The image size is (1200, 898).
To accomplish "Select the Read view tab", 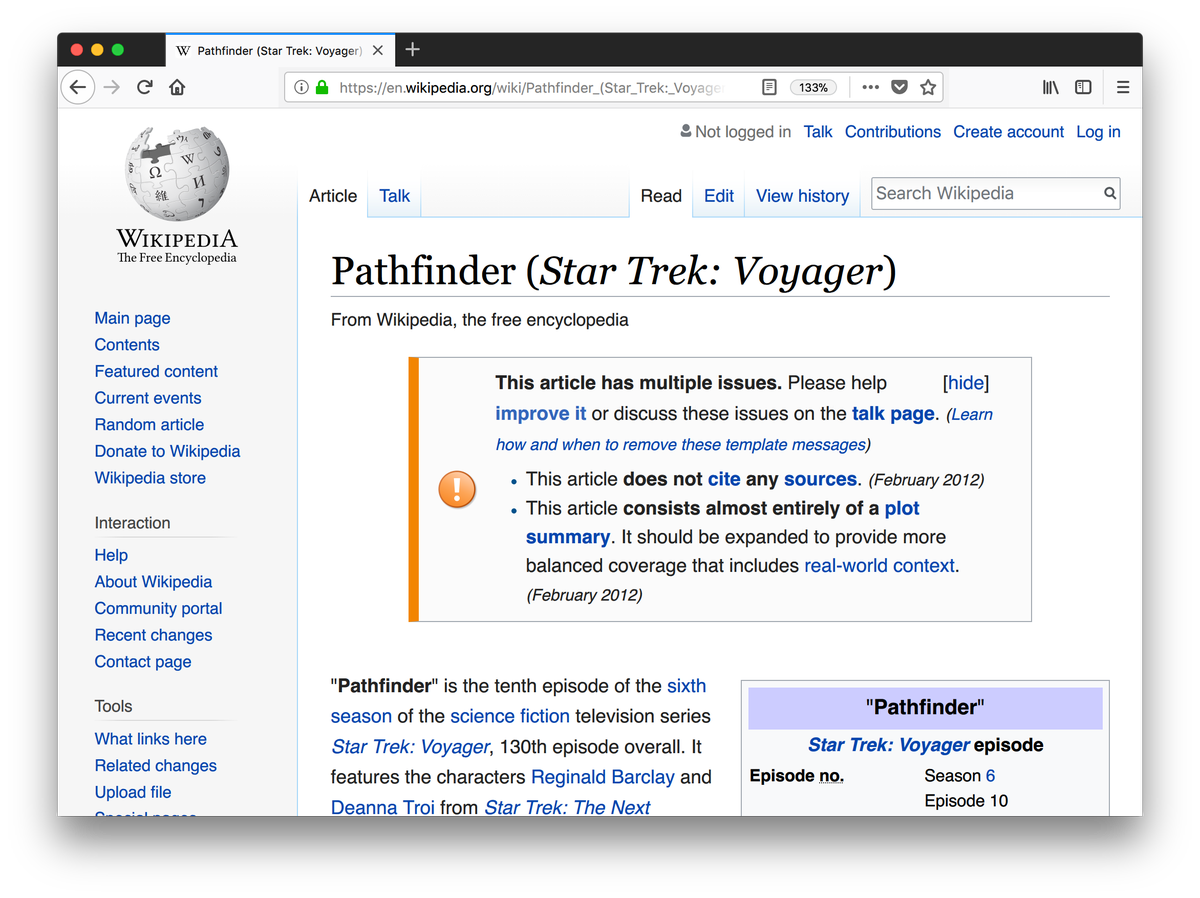I will (661, 196).
